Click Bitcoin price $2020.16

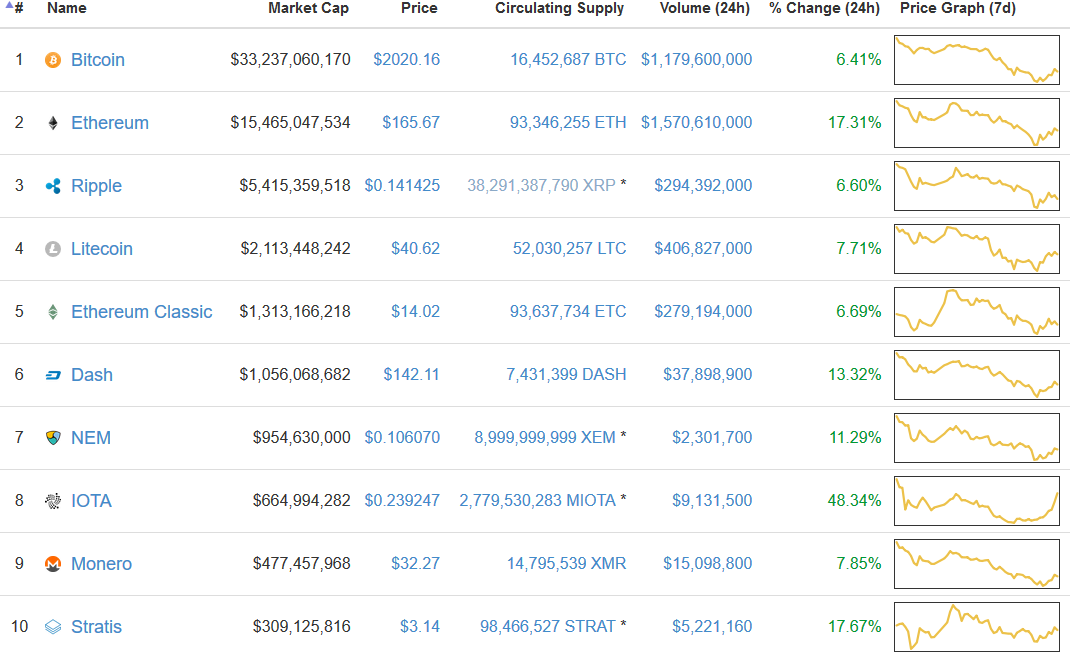[x=407, y=59]
